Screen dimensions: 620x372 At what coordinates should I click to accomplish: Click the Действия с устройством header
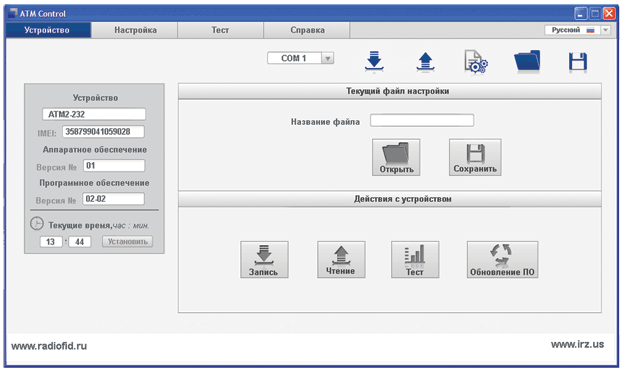point(390,199)
